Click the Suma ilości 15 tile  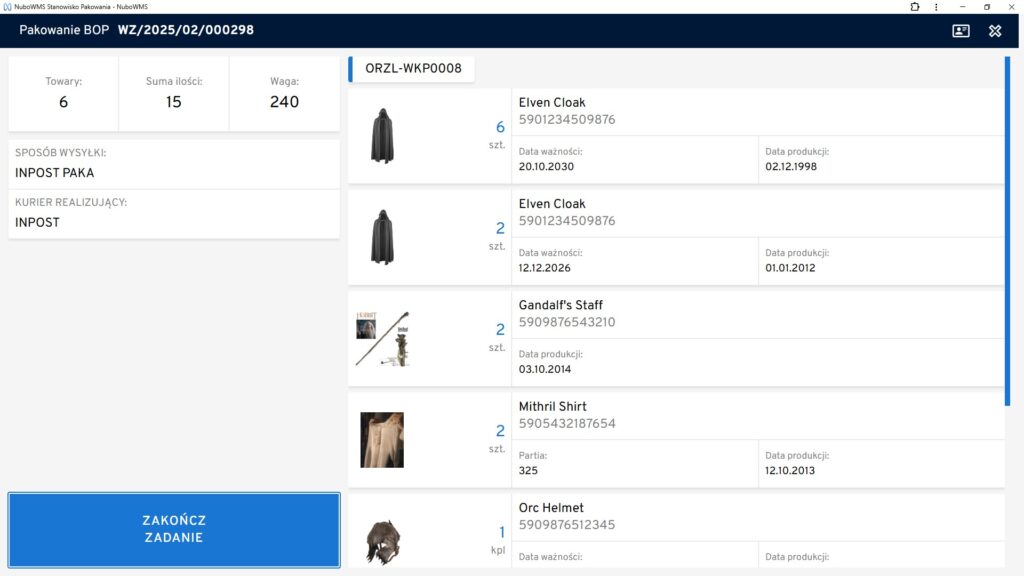(174, 94)
